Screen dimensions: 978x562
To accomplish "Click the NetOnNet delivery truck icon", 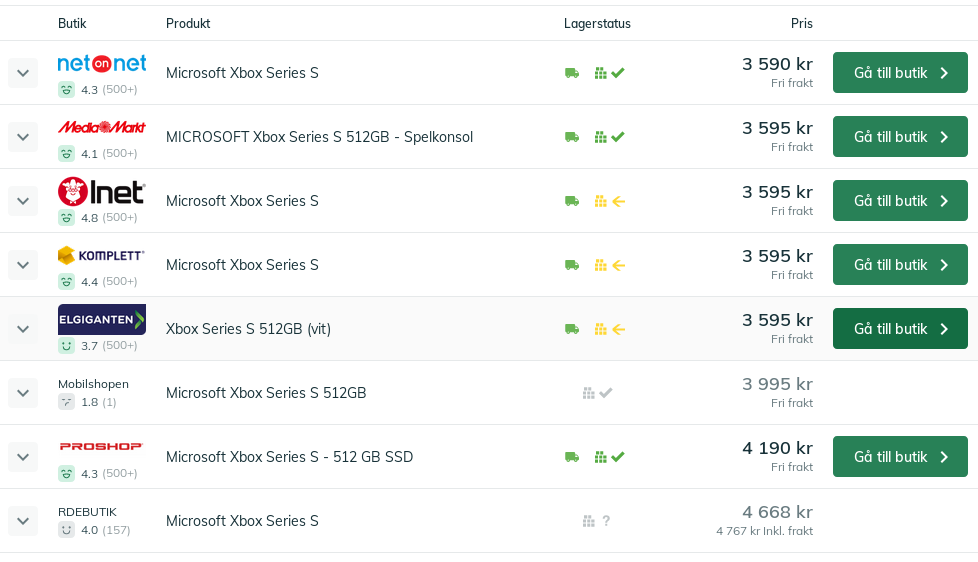I will tap(572, 73).
